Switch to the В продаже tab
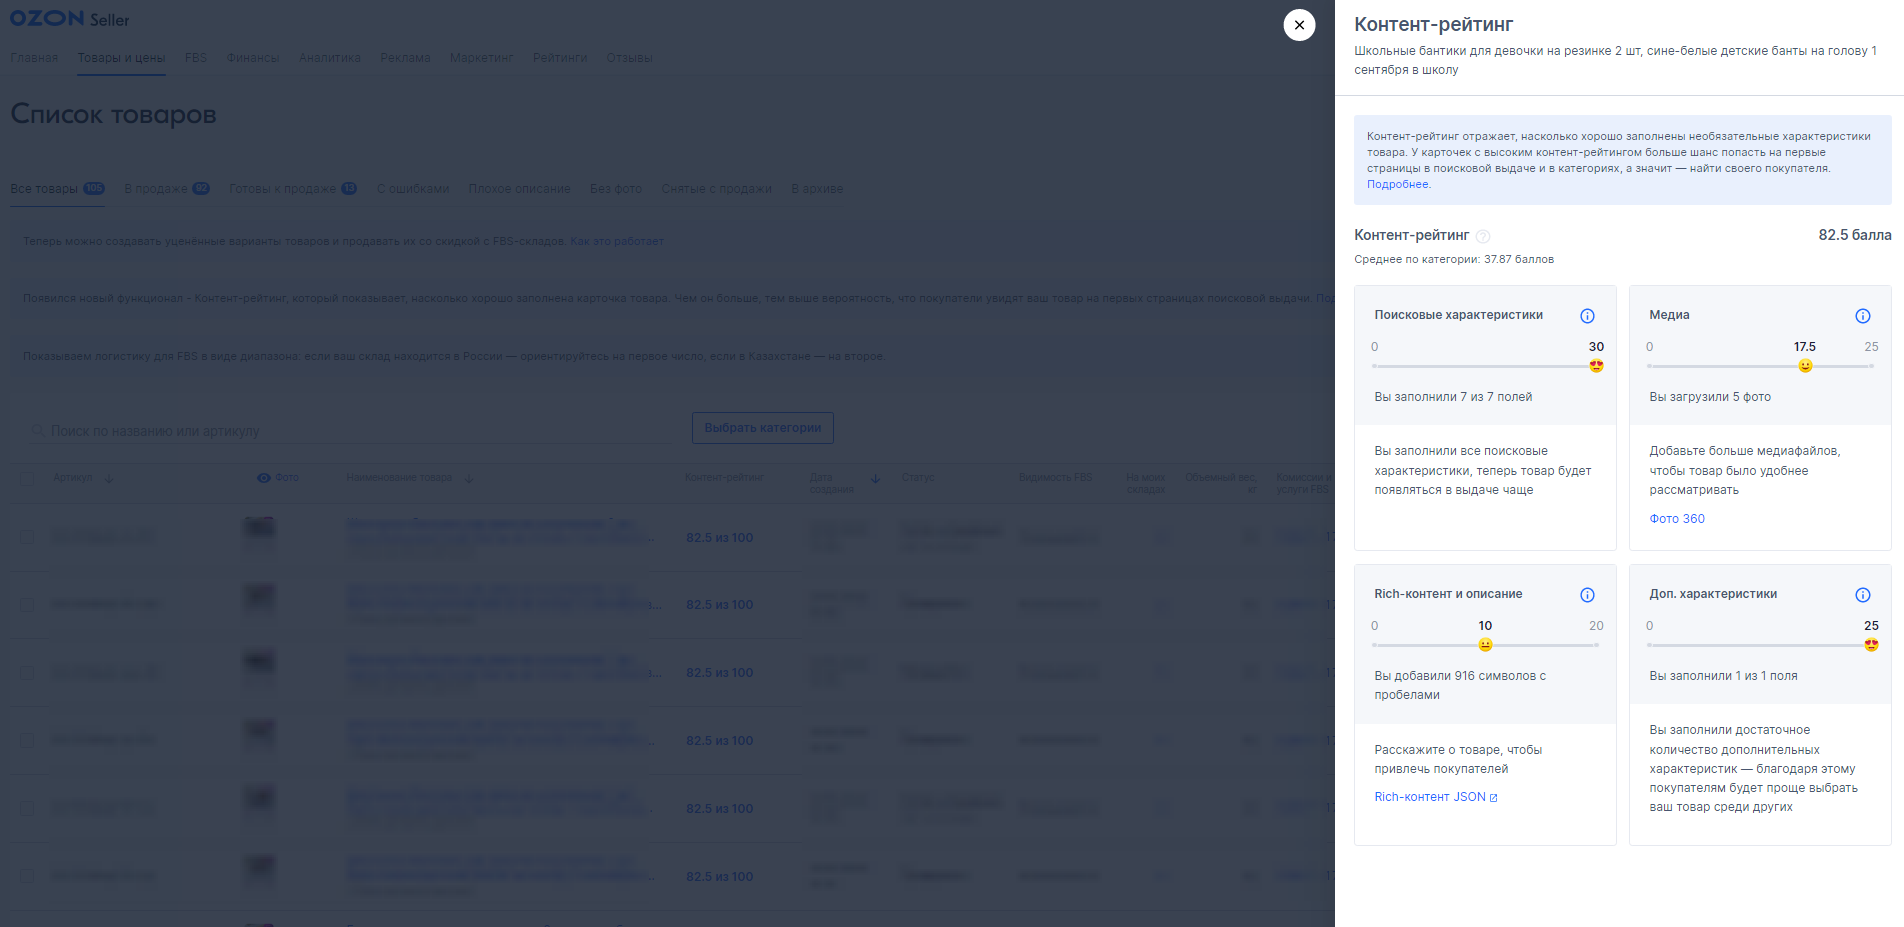Image resolution: width=1904 pixels, height=927 pixels. (167, 189)
